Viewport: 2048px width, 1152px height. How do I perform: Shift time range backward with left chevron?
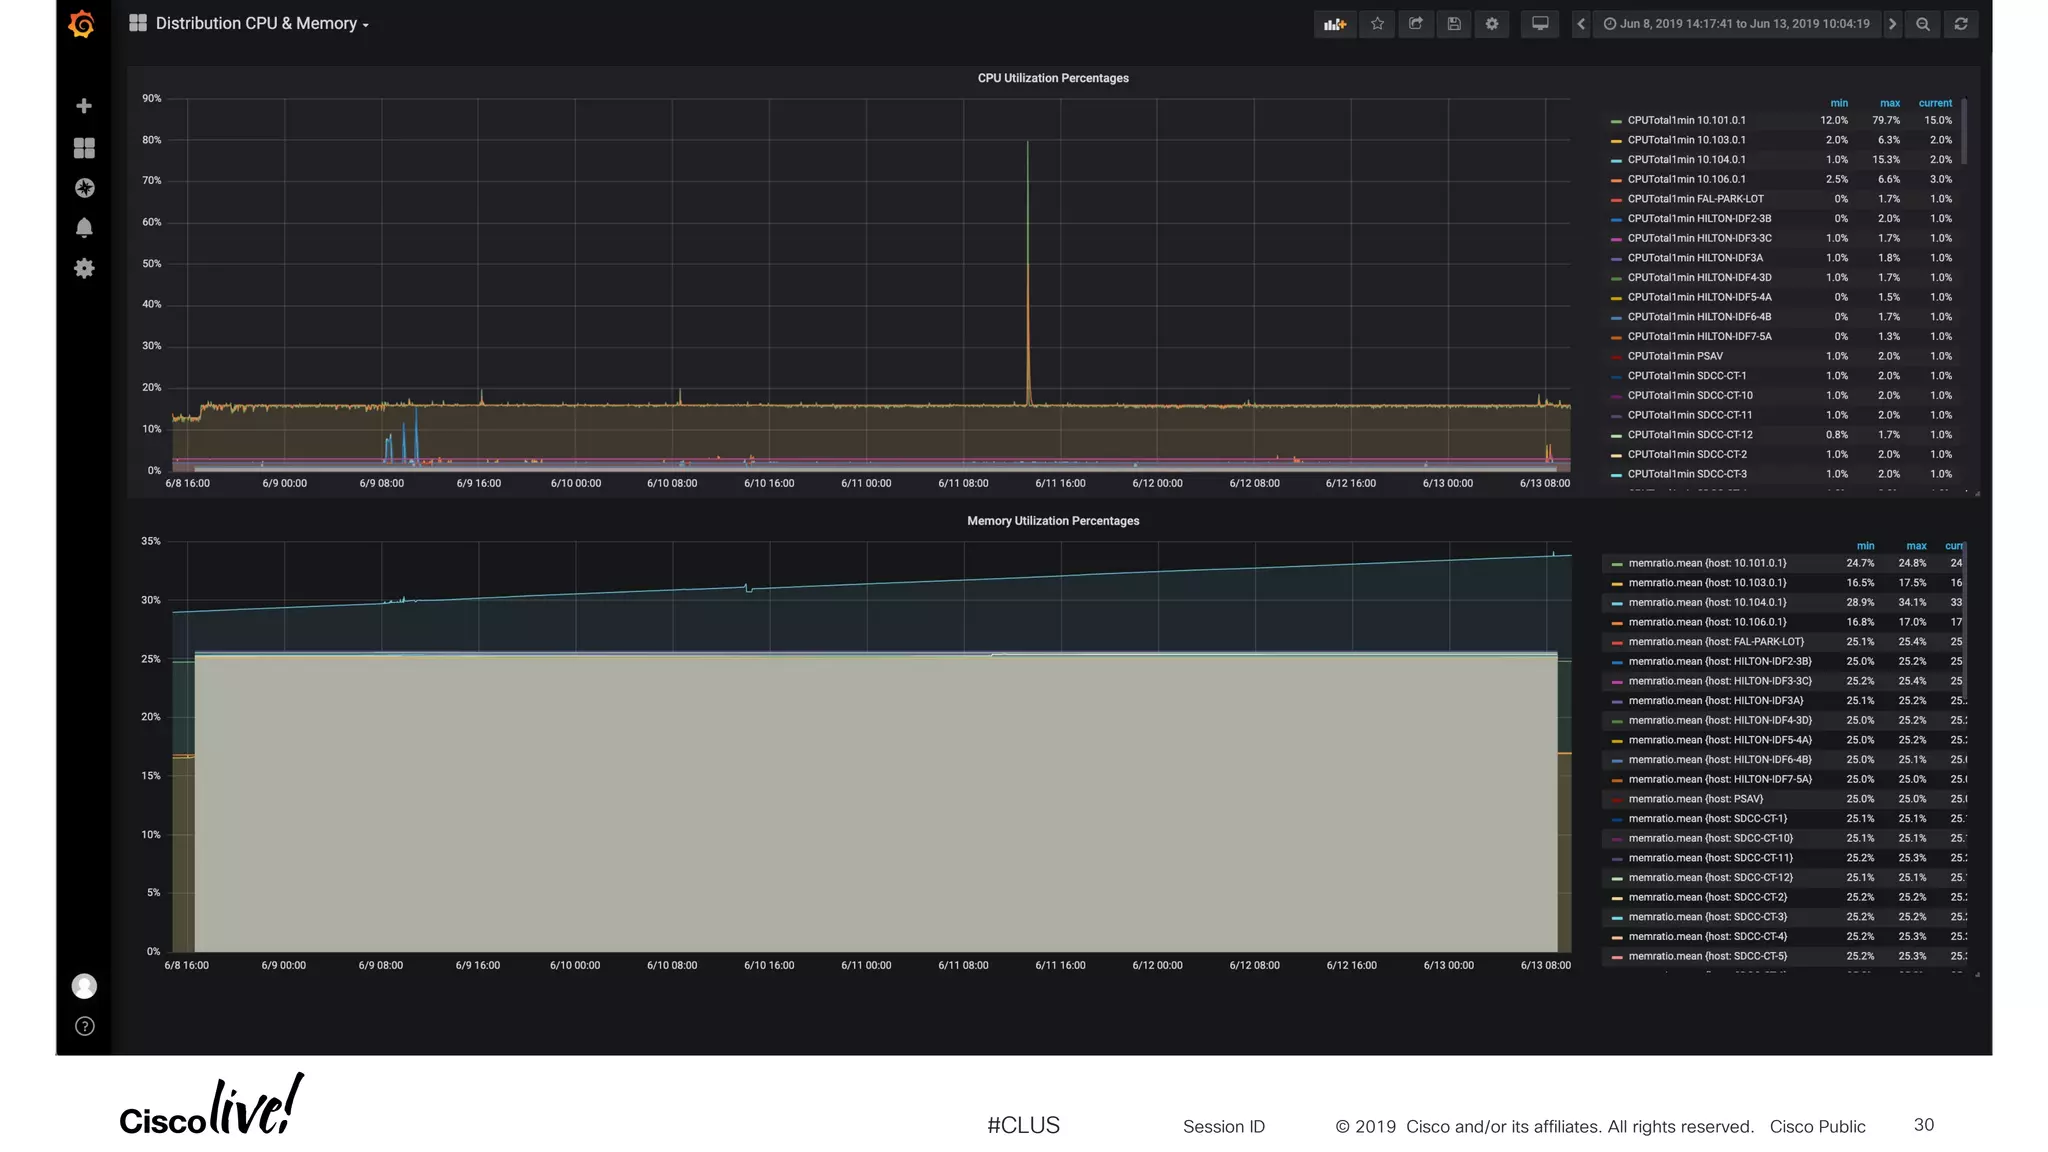[1581, 24]
